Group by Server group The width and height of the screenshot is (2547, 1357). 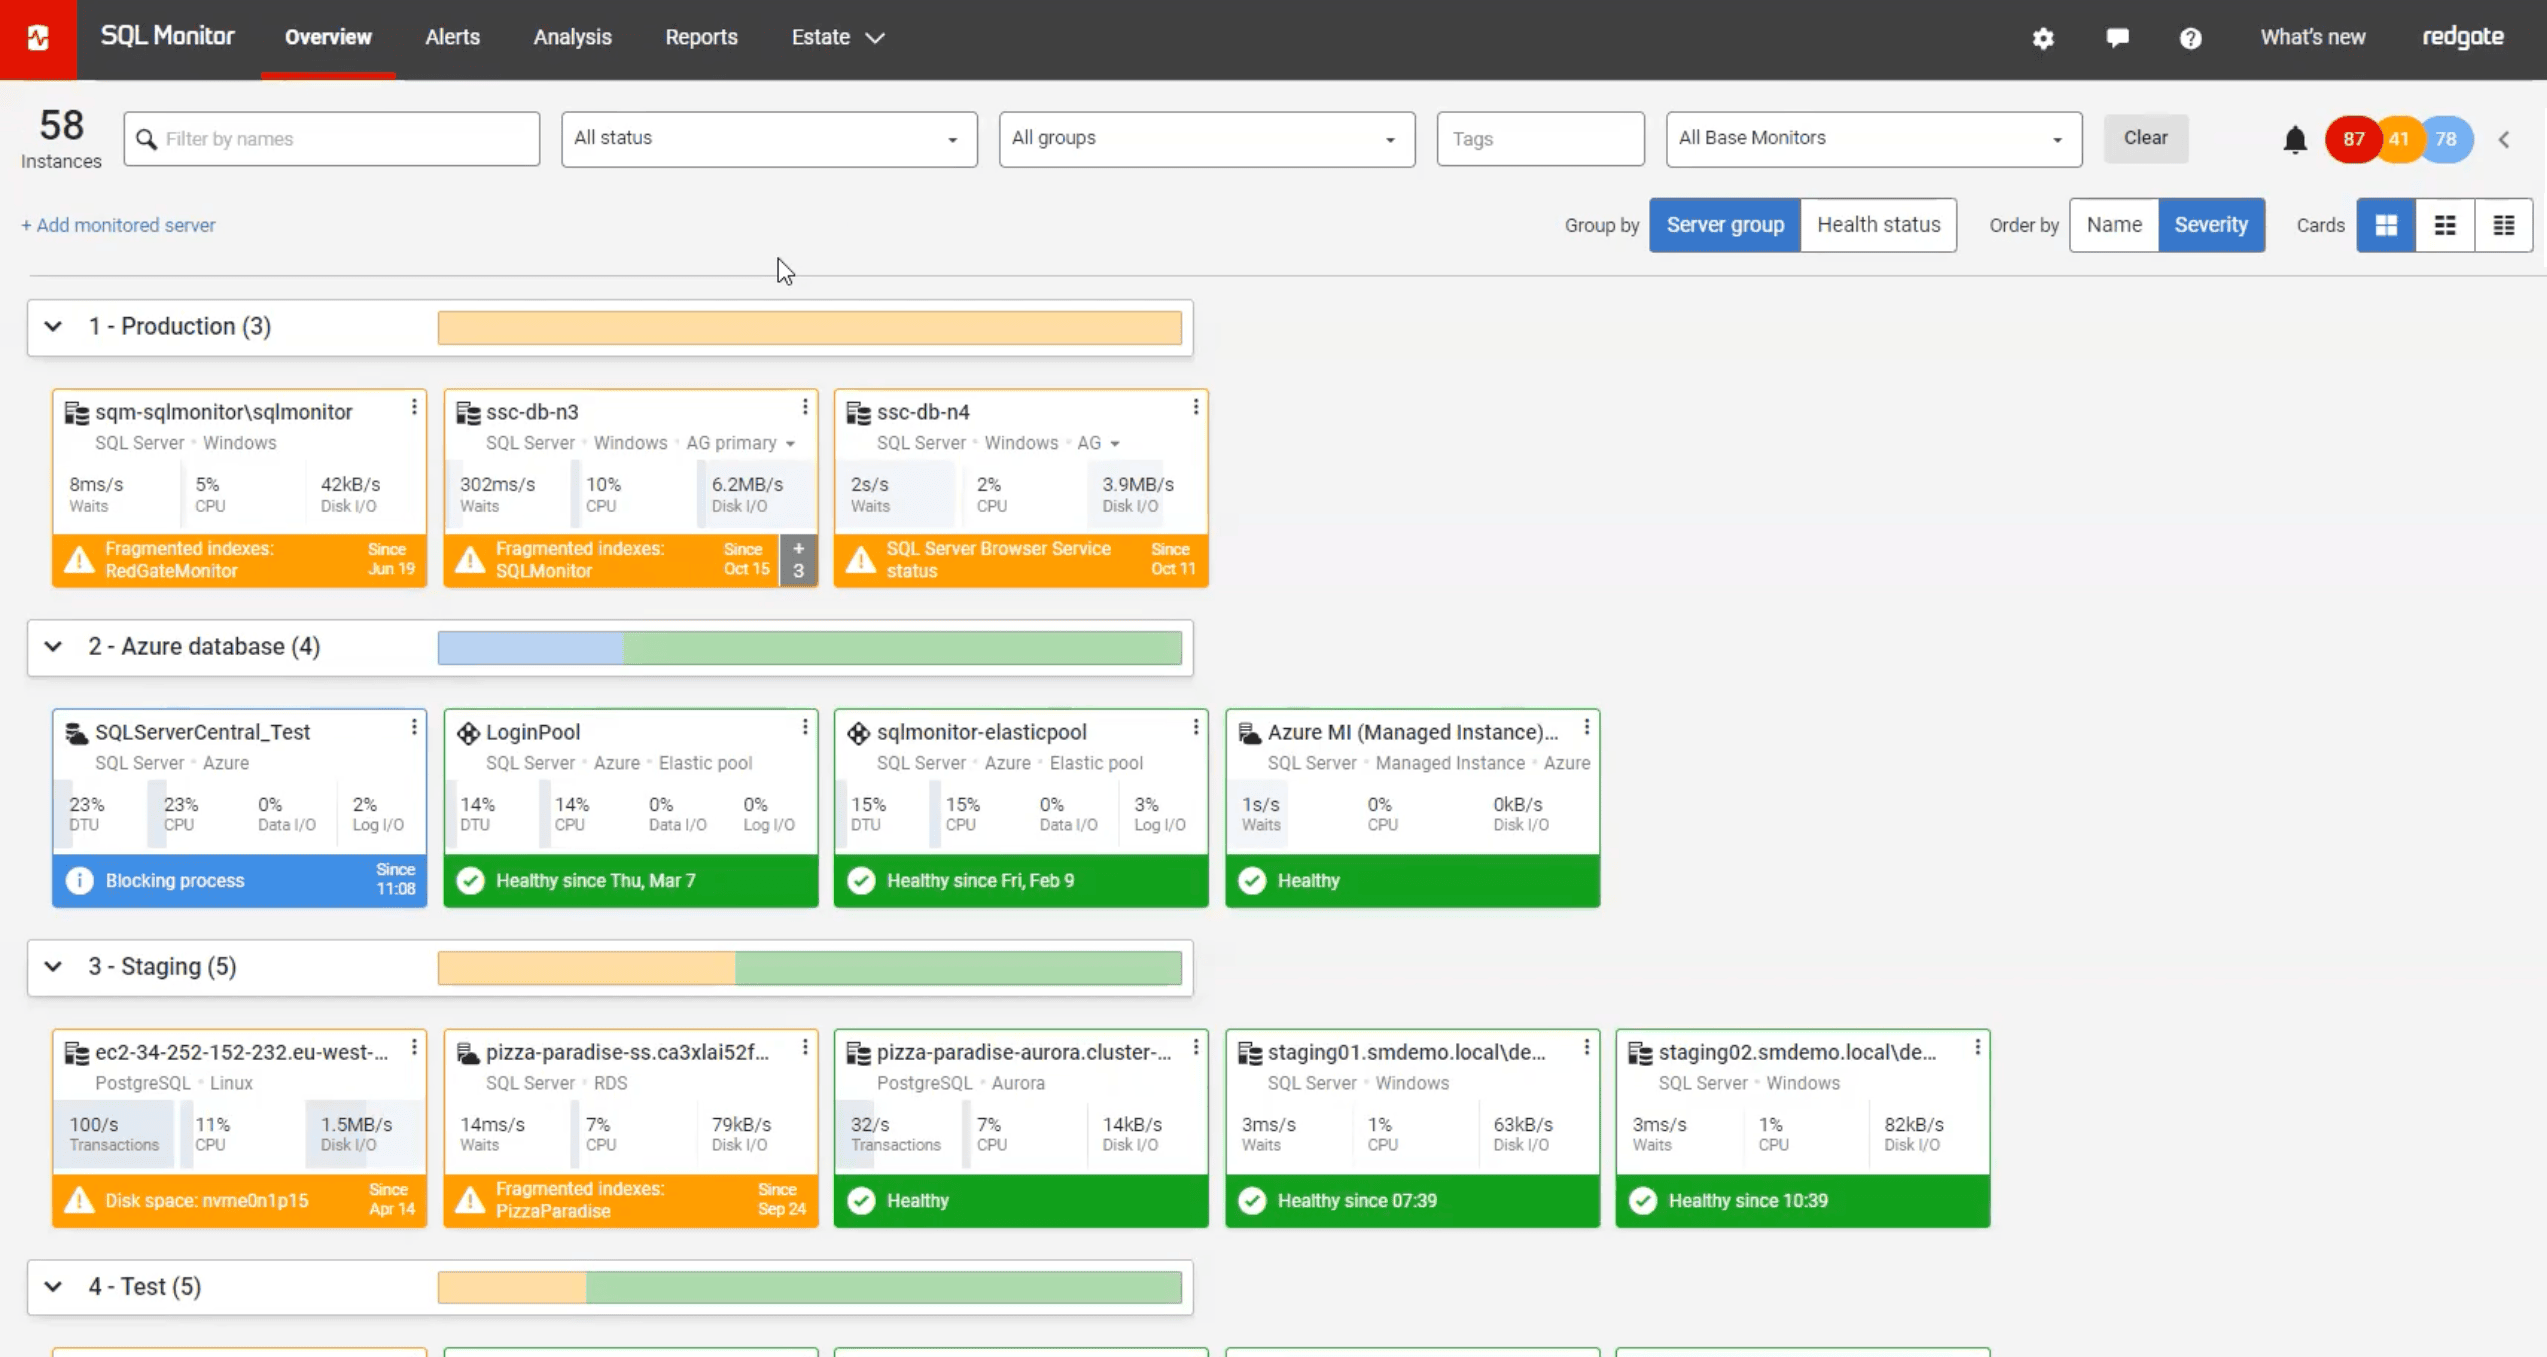click(1724, 225)
